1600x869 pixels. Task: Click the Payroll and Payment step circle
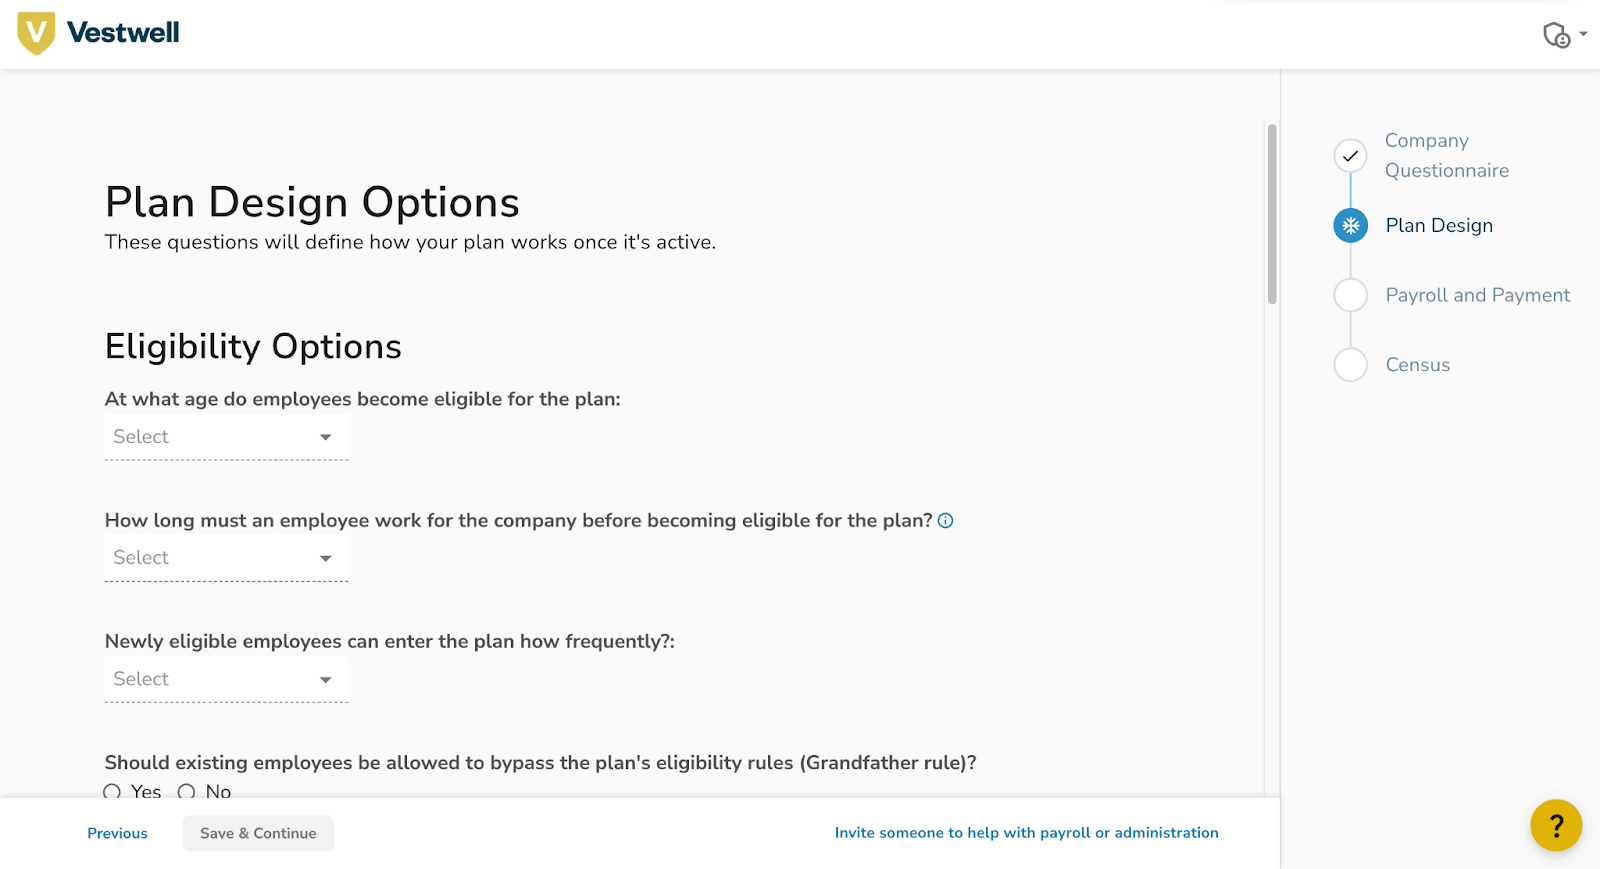(x=1351, y=295)
